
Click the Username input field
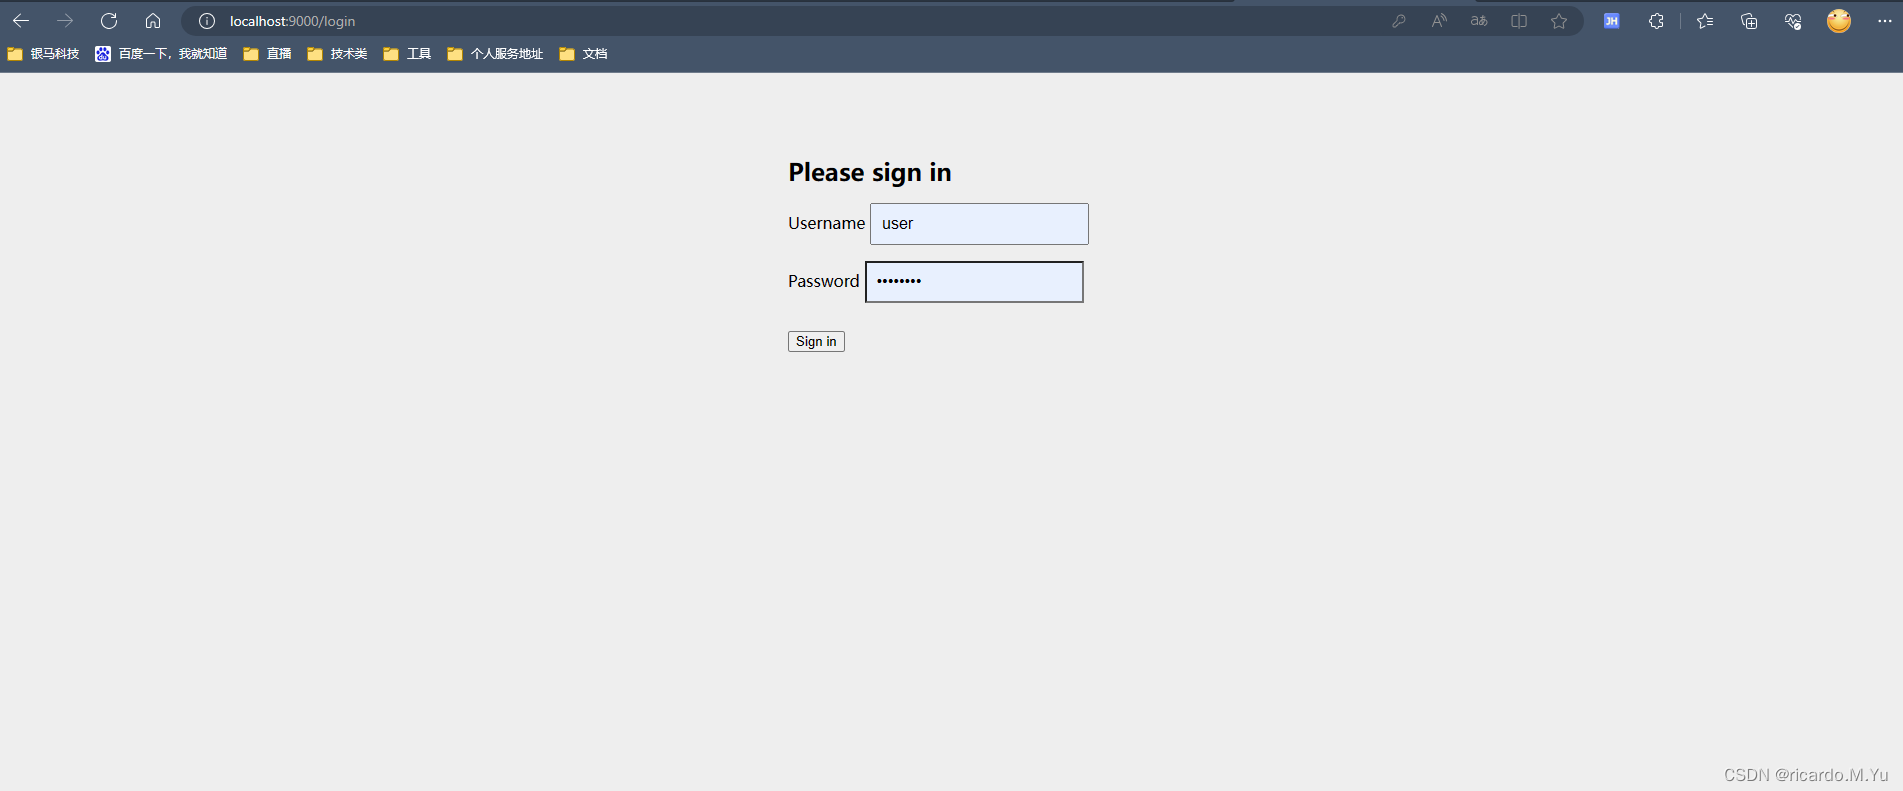(979, 224)
